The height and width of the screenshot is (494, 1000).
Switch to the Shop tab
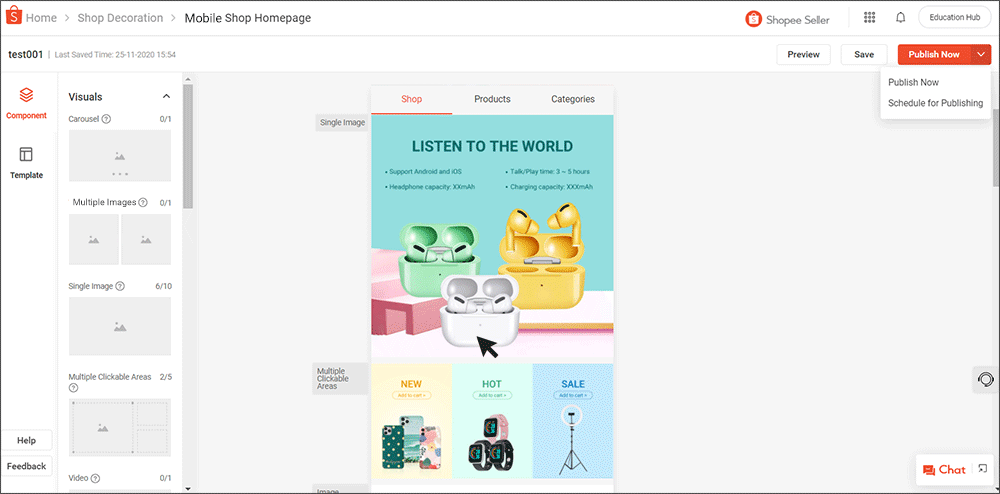pyautogui.click(x=411, y=99)
